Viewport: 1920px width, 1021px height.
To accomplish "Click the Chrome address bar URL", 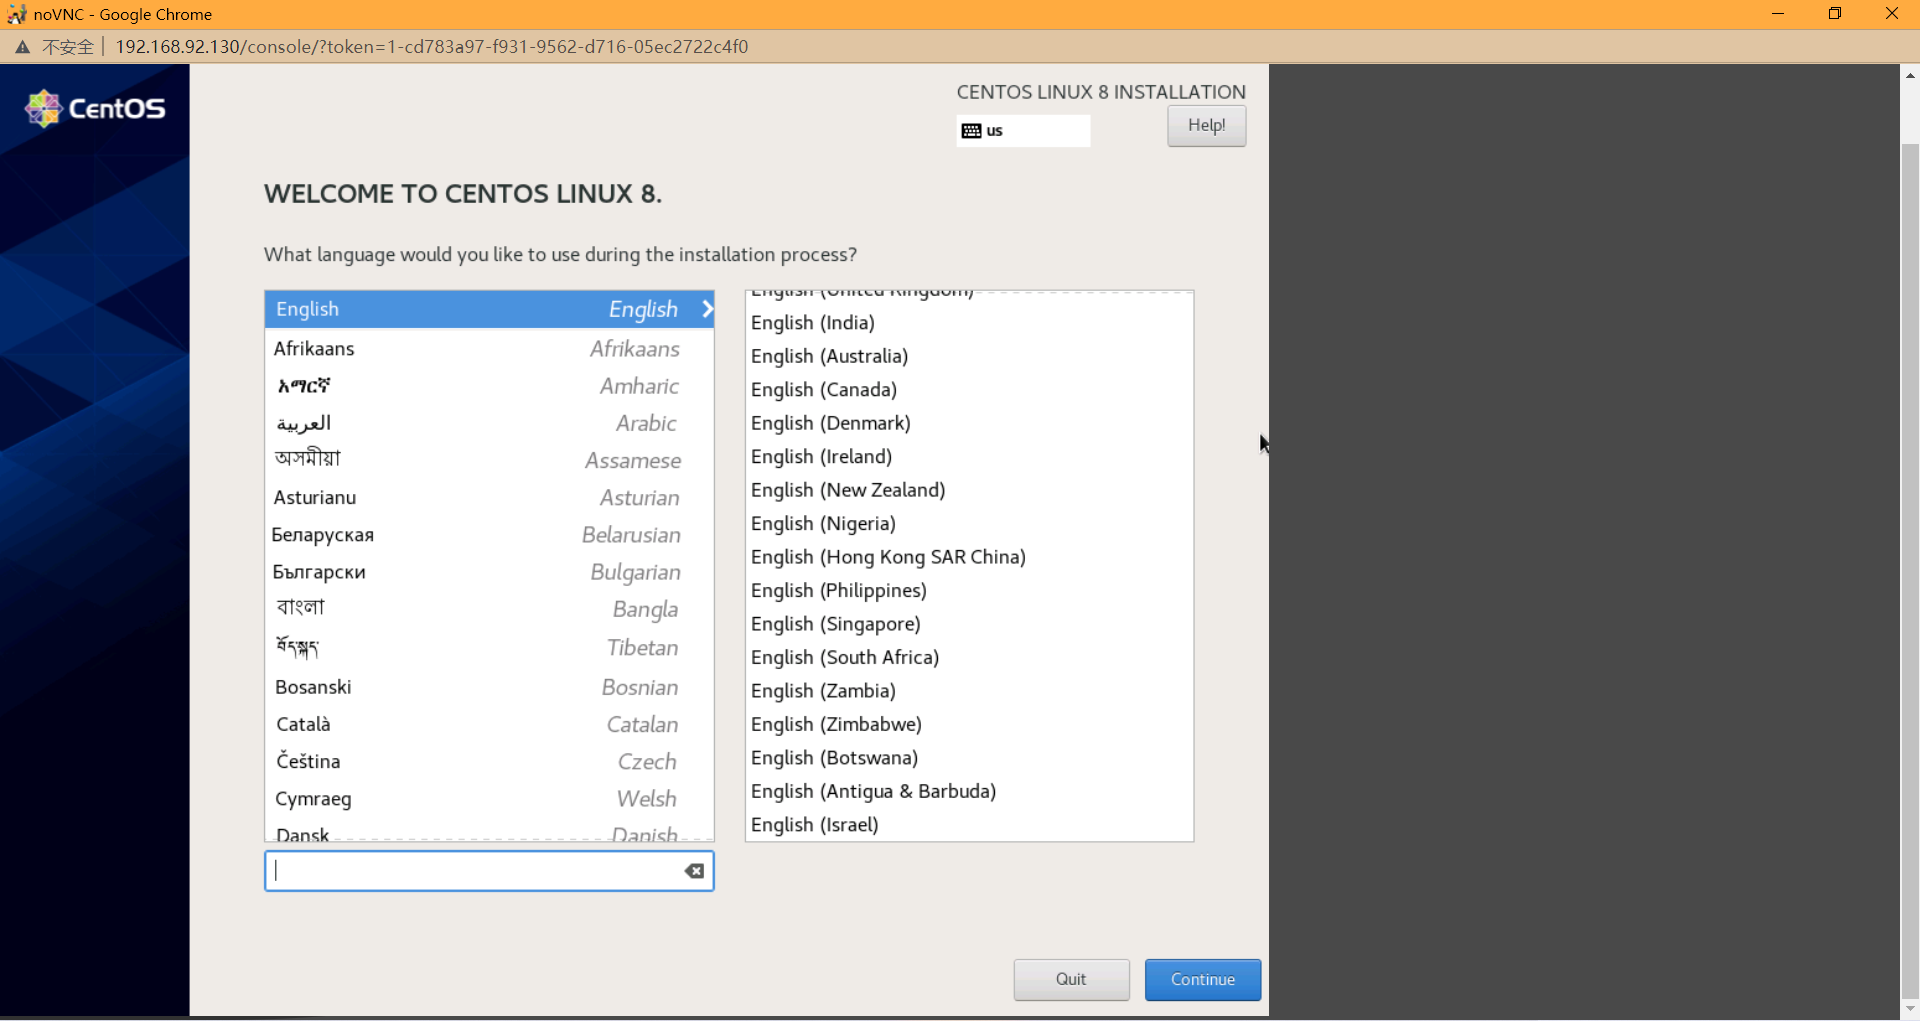I will point(431,47).
